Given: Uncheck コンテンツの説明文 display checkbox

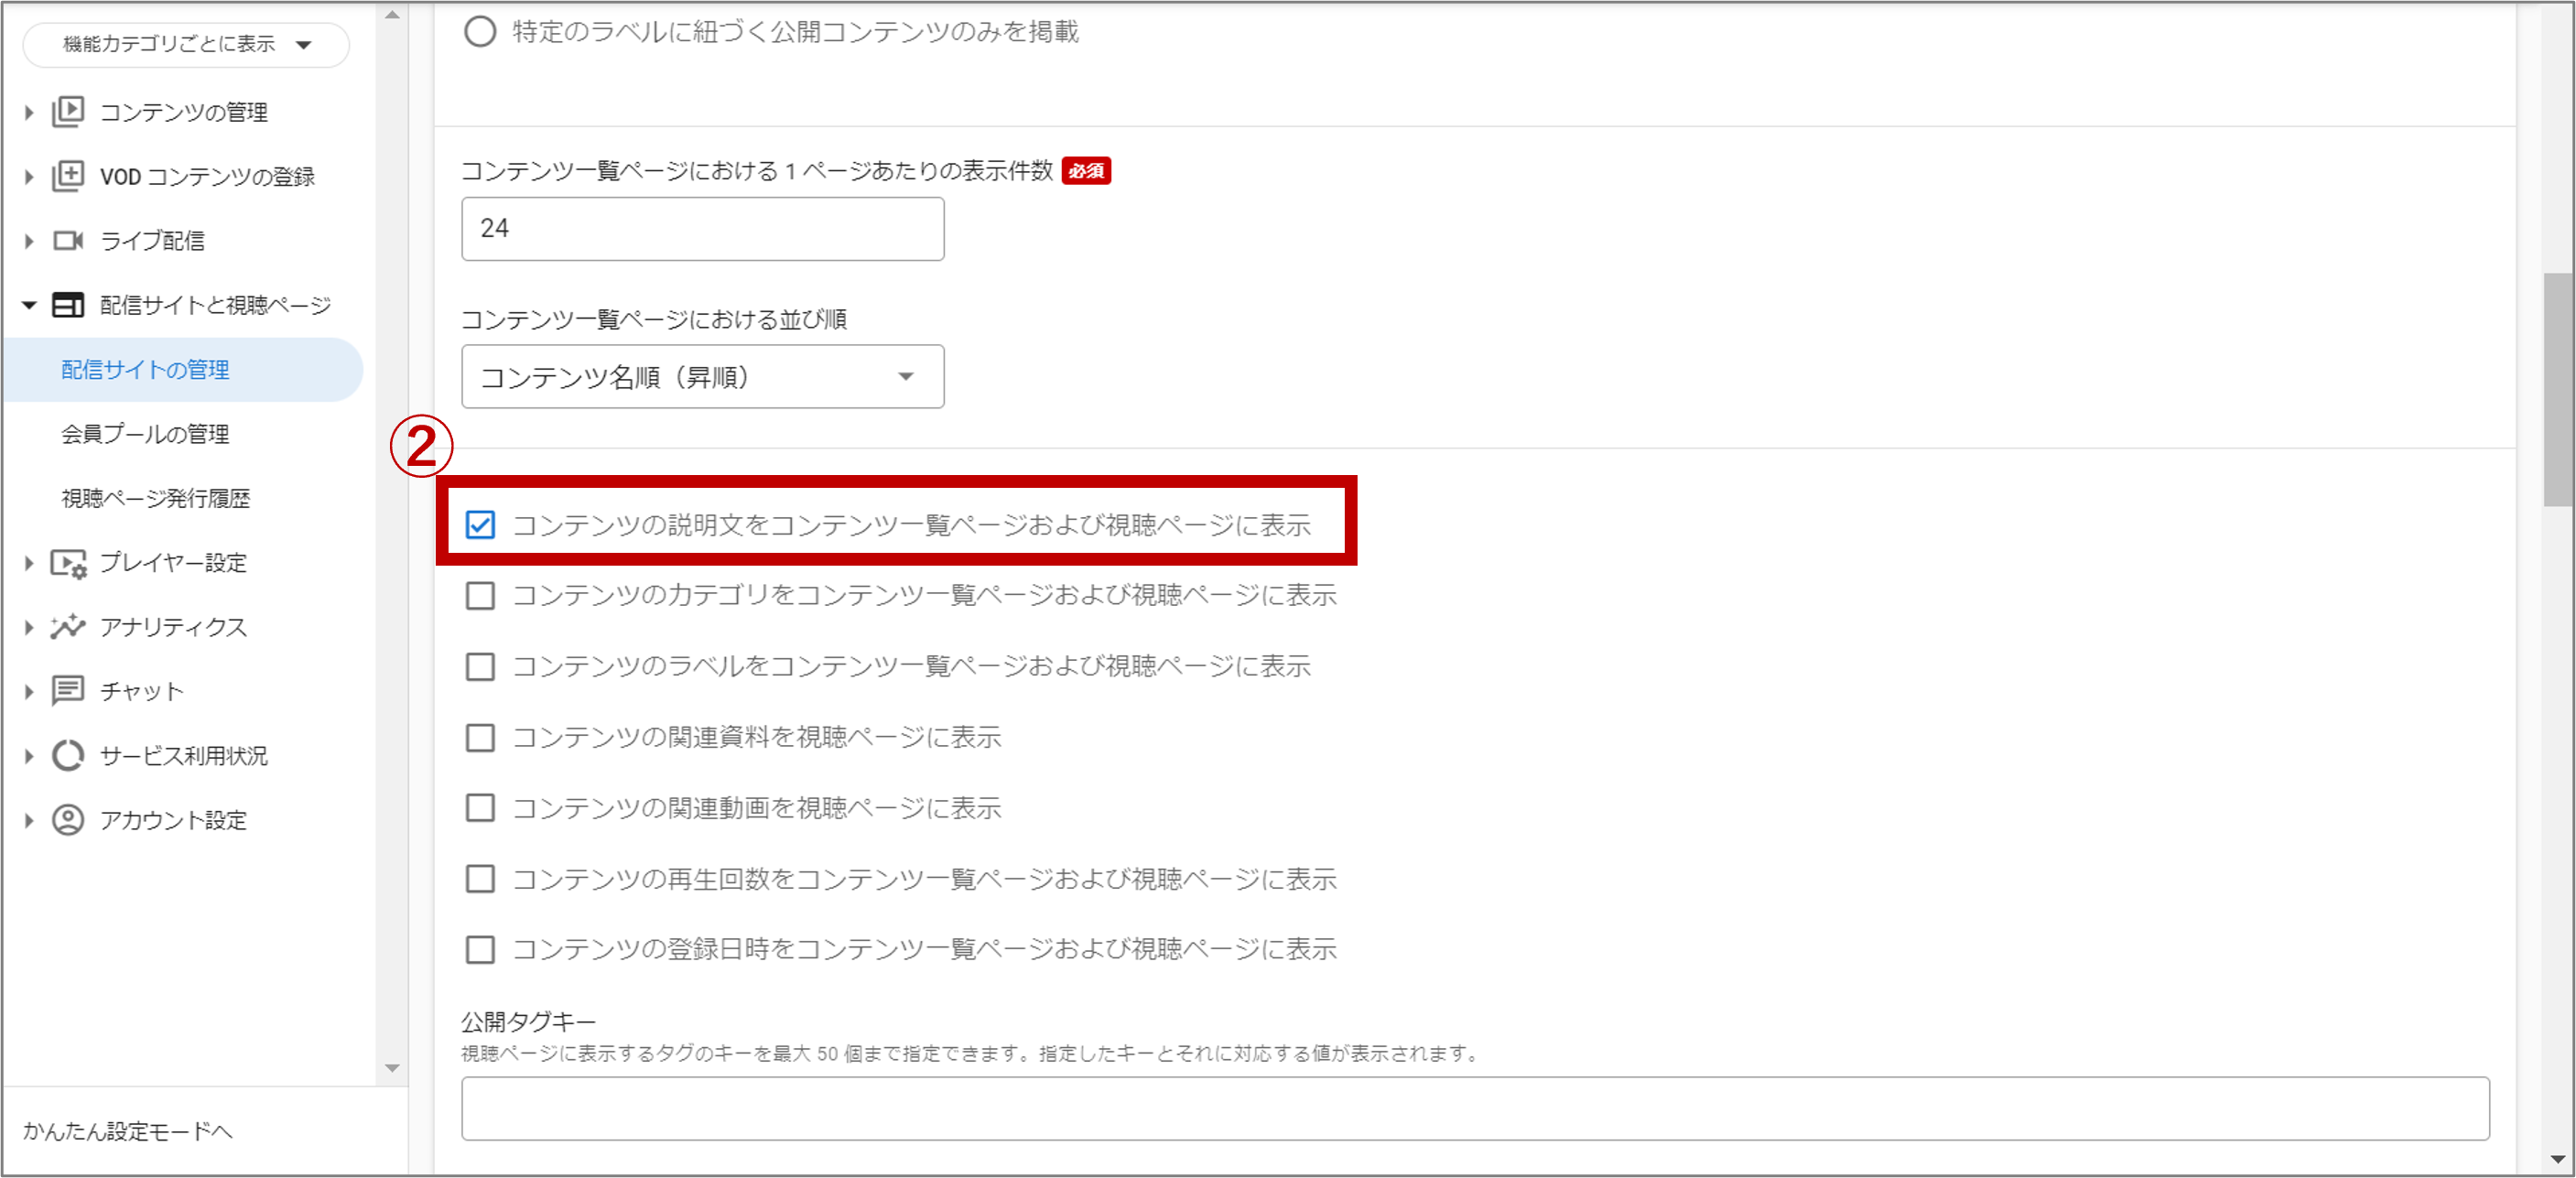Looking at the screenshot, I should click(480, 525).
